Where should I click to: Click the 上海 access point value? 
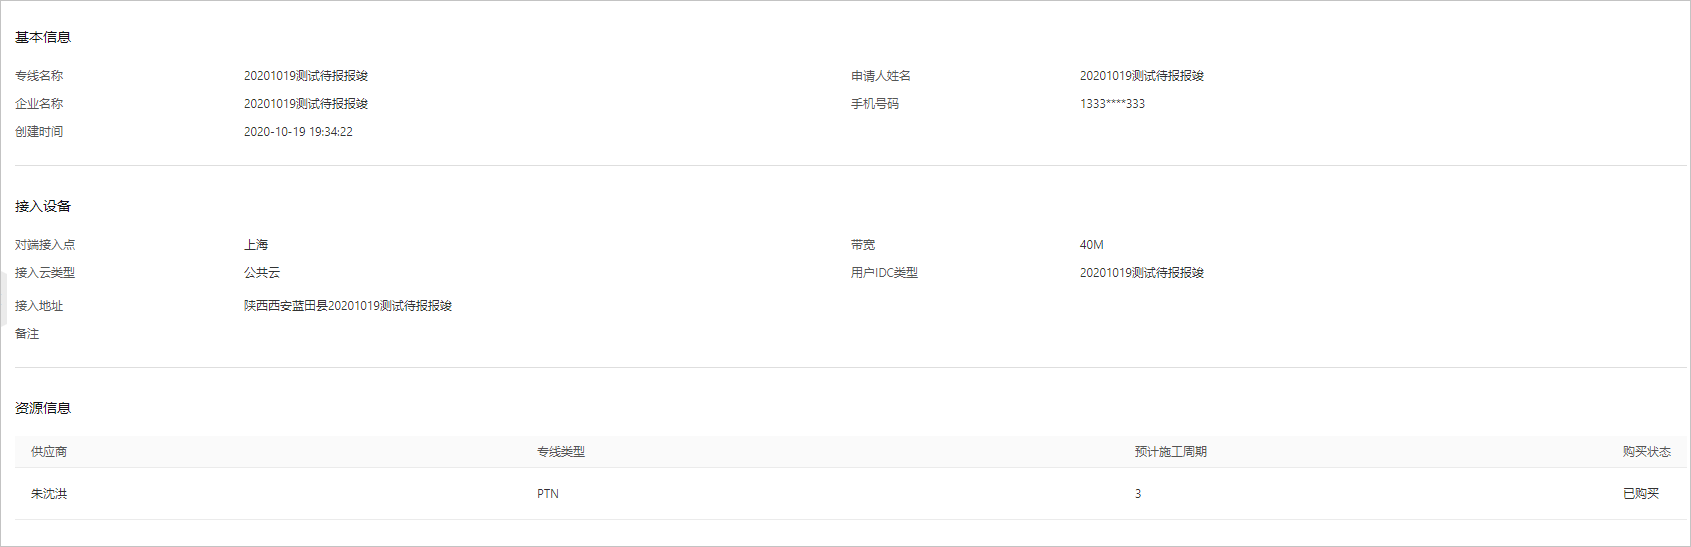pos(256,245)
